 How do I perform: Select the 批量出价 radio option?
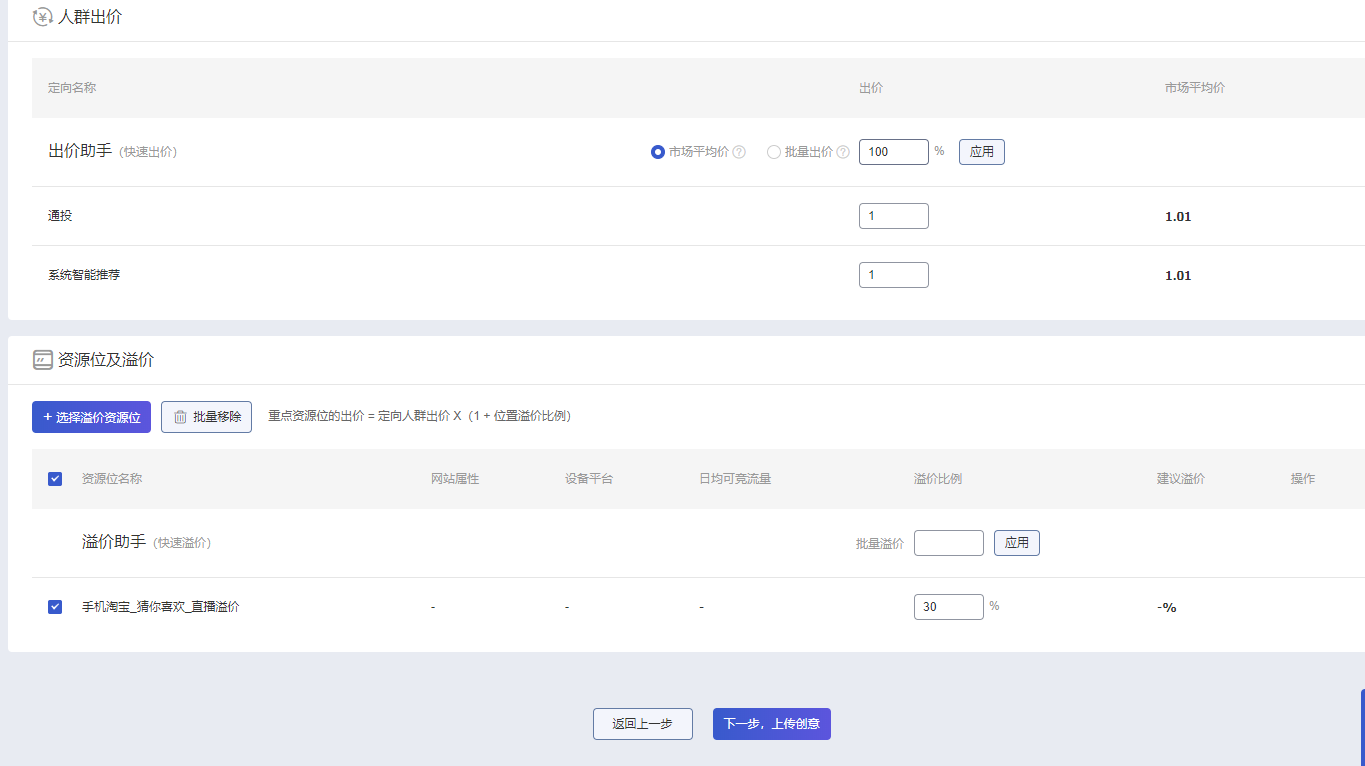click(x=774, y=152)
